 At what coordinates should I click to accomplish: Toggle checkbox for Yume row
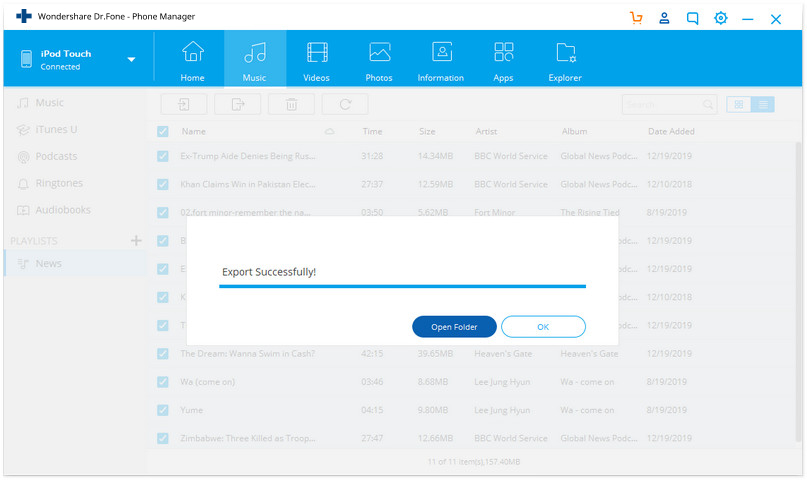[x=163, y=410]
